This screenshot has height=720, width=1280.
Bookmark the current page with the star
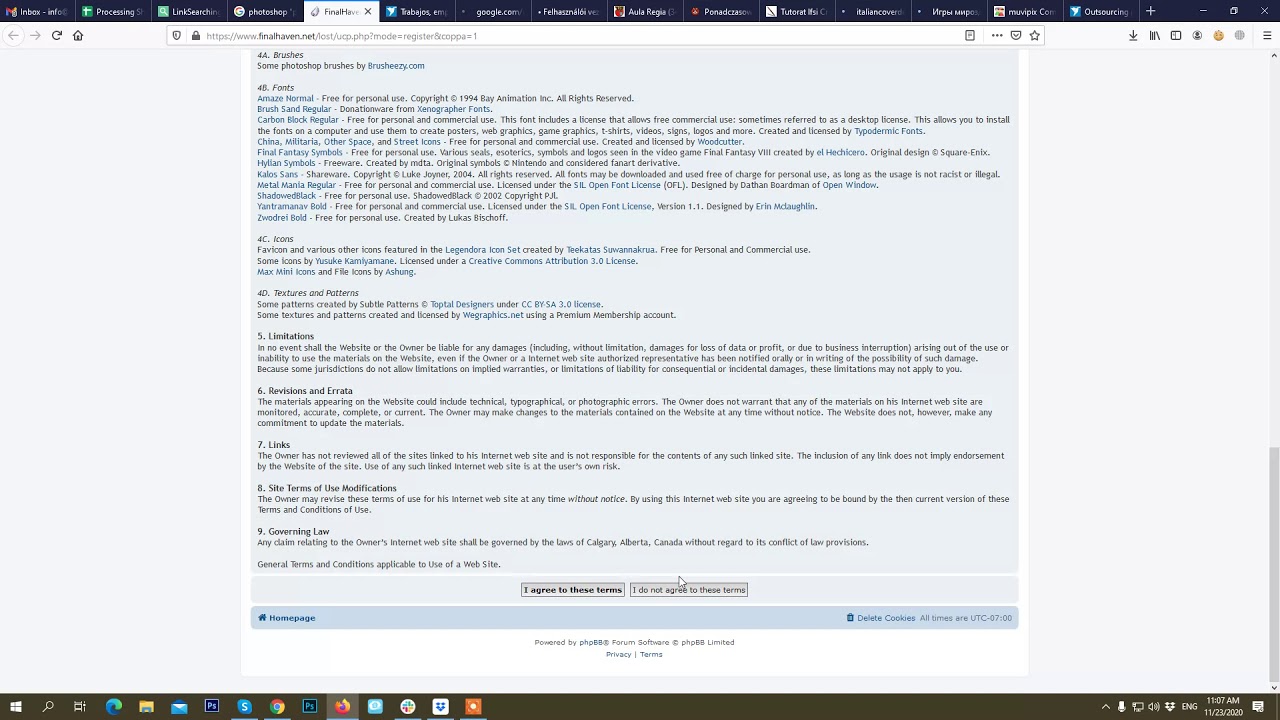1034,35
